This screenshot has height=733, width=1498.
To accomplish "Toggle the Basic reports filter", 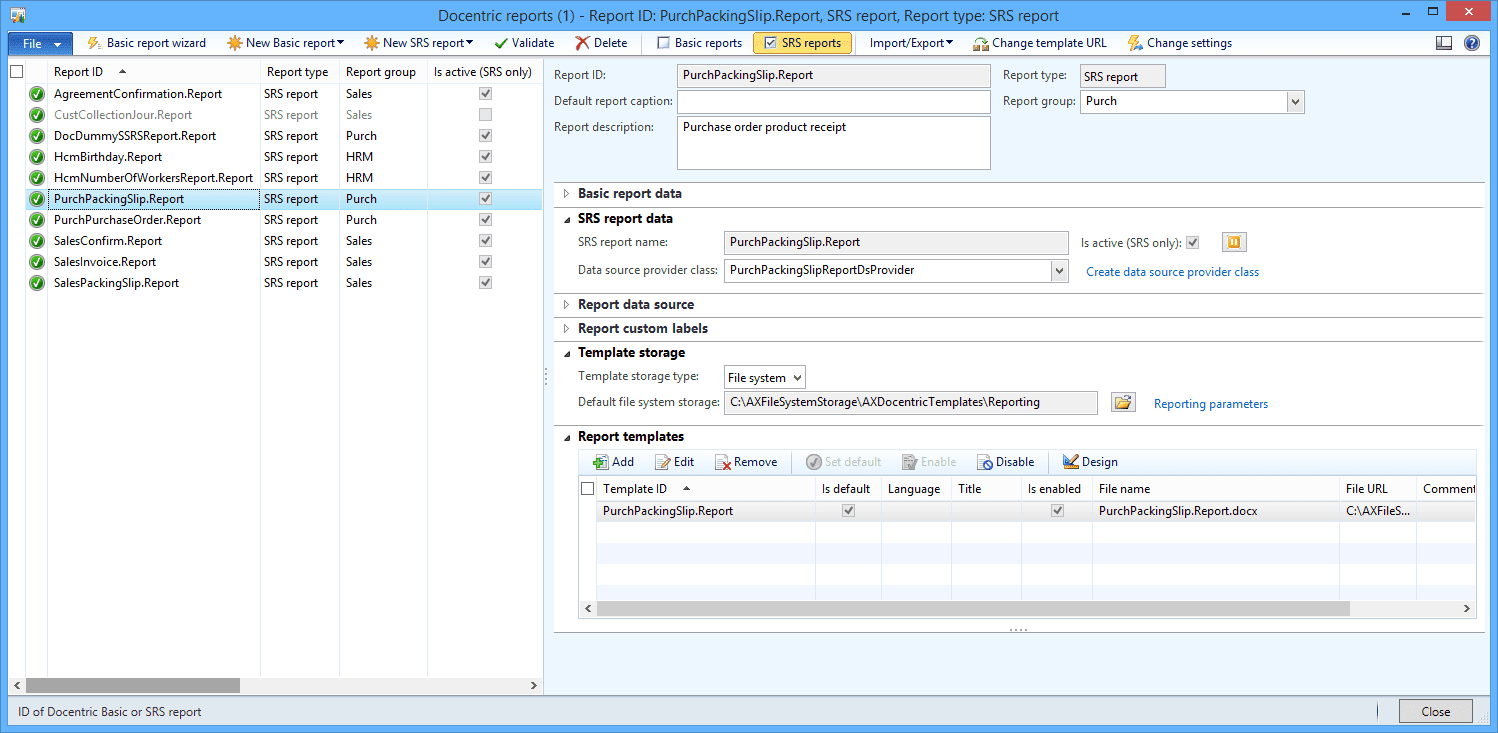I will (x=699, y=43).
